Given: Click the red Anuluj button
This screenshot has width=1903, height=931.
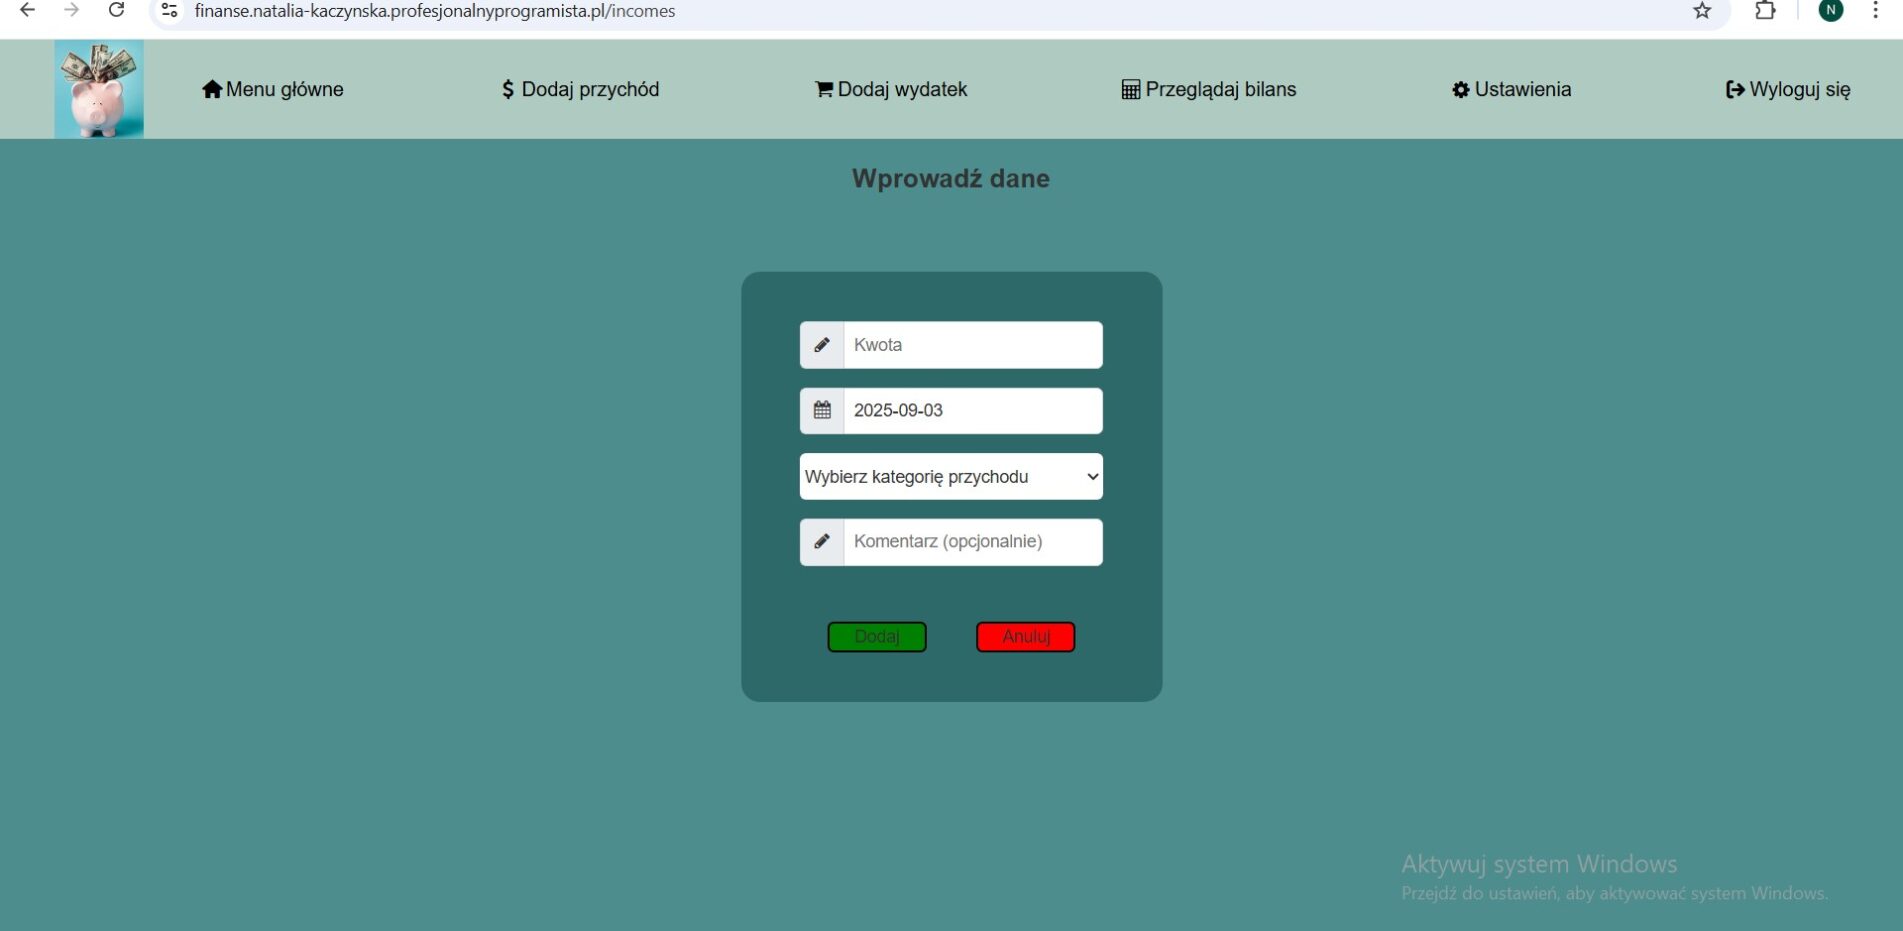Looking at the screenshot, I should pos(1024,637).
